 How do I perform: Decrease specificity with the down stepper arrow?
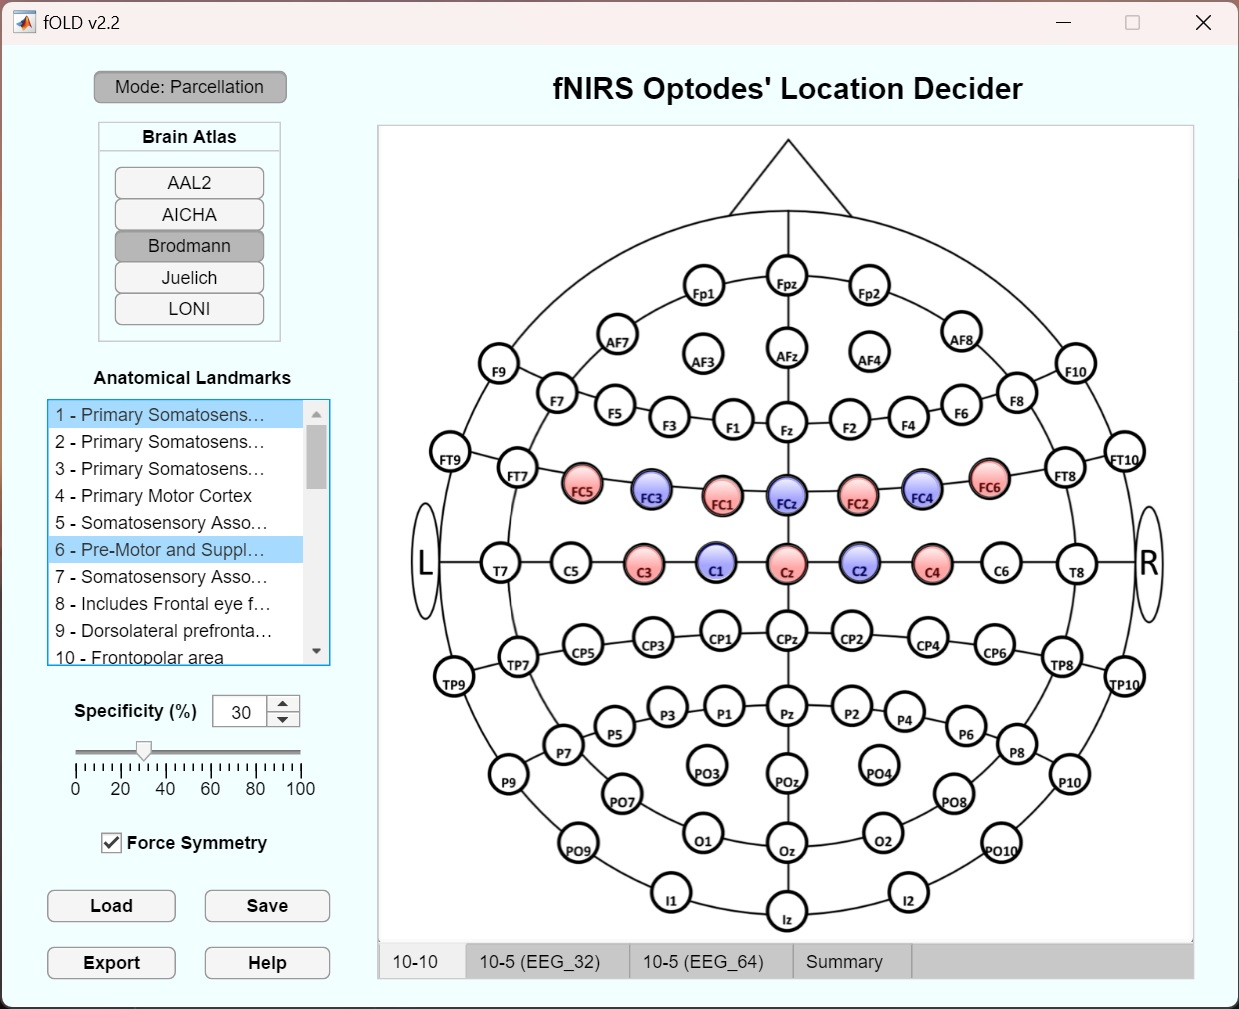(x=283, y=720)
